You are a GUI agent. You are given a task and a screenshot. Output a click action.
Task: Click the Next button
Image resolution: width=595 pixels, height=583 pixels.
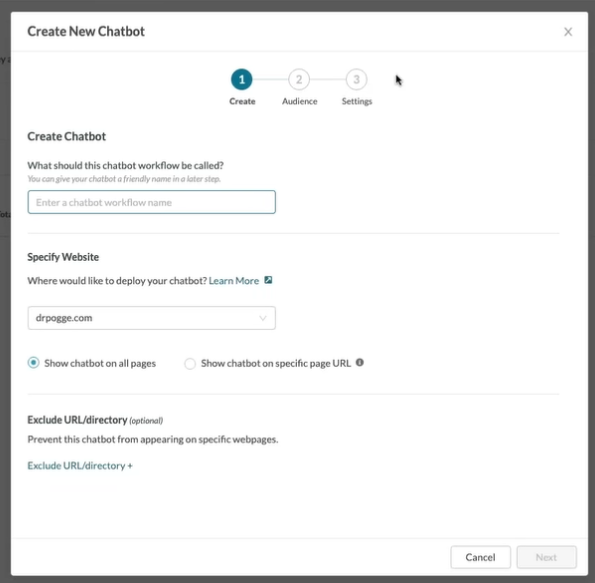click(546, 557)
